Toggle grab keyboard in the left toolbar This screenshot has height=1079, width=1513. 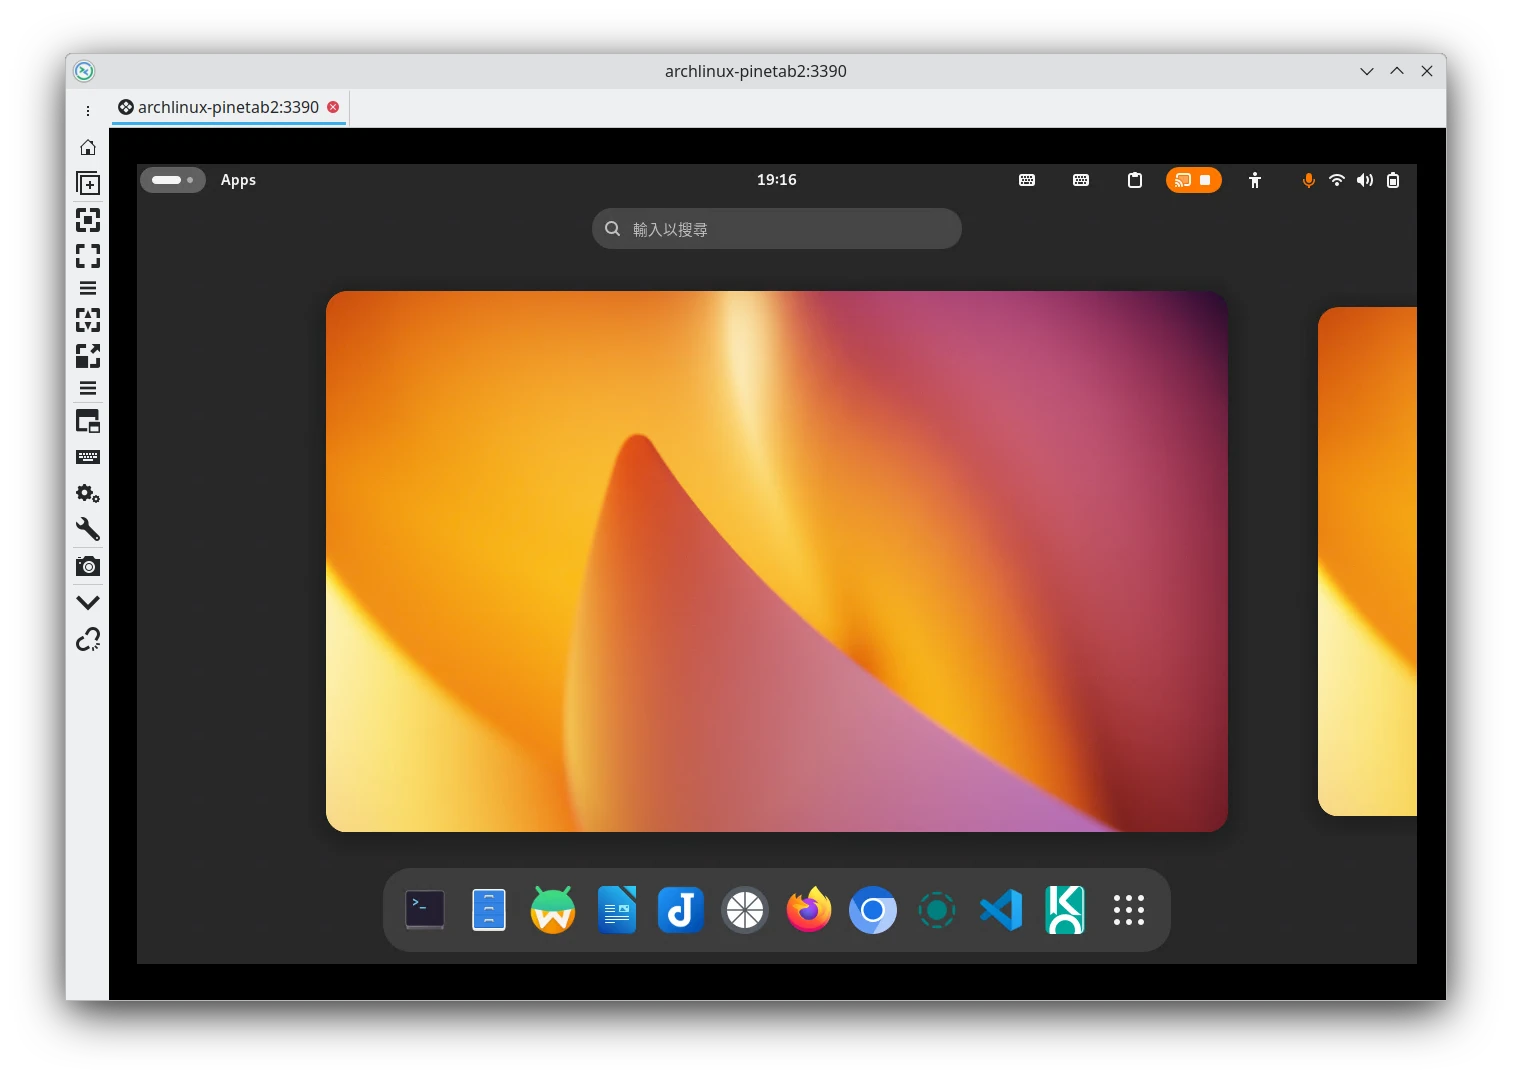coord(88,457)
